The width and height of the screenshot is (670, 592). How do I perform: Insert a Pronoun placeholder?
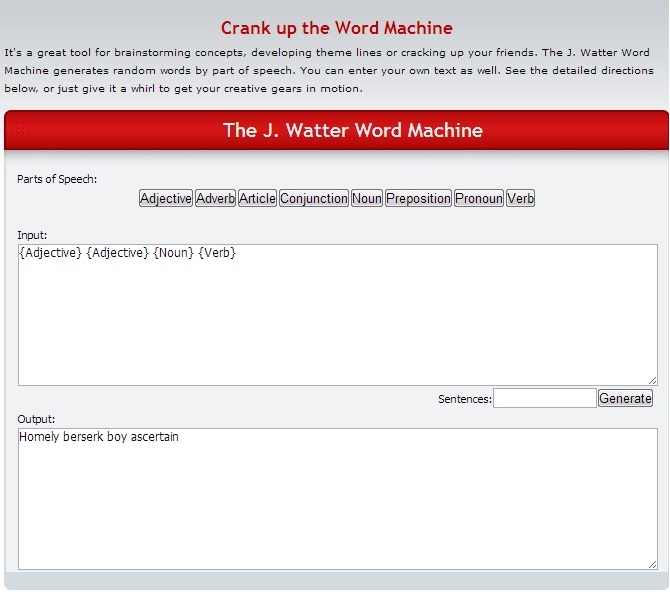(x=479, y=198)
